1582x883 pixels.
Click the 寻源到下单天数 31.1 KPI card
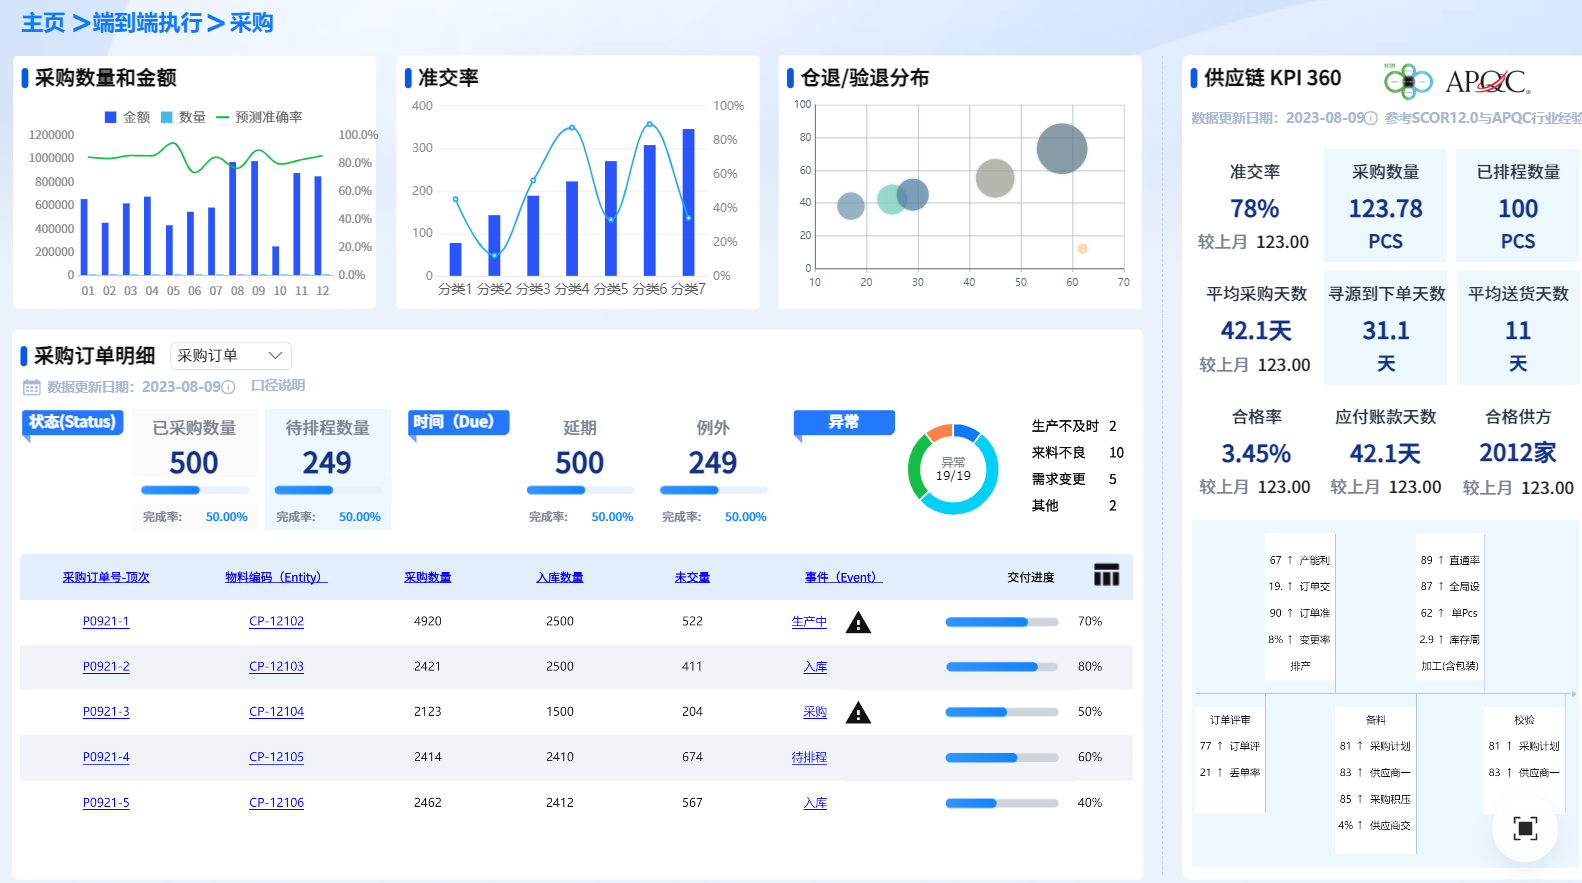[x=1385, y=328]
